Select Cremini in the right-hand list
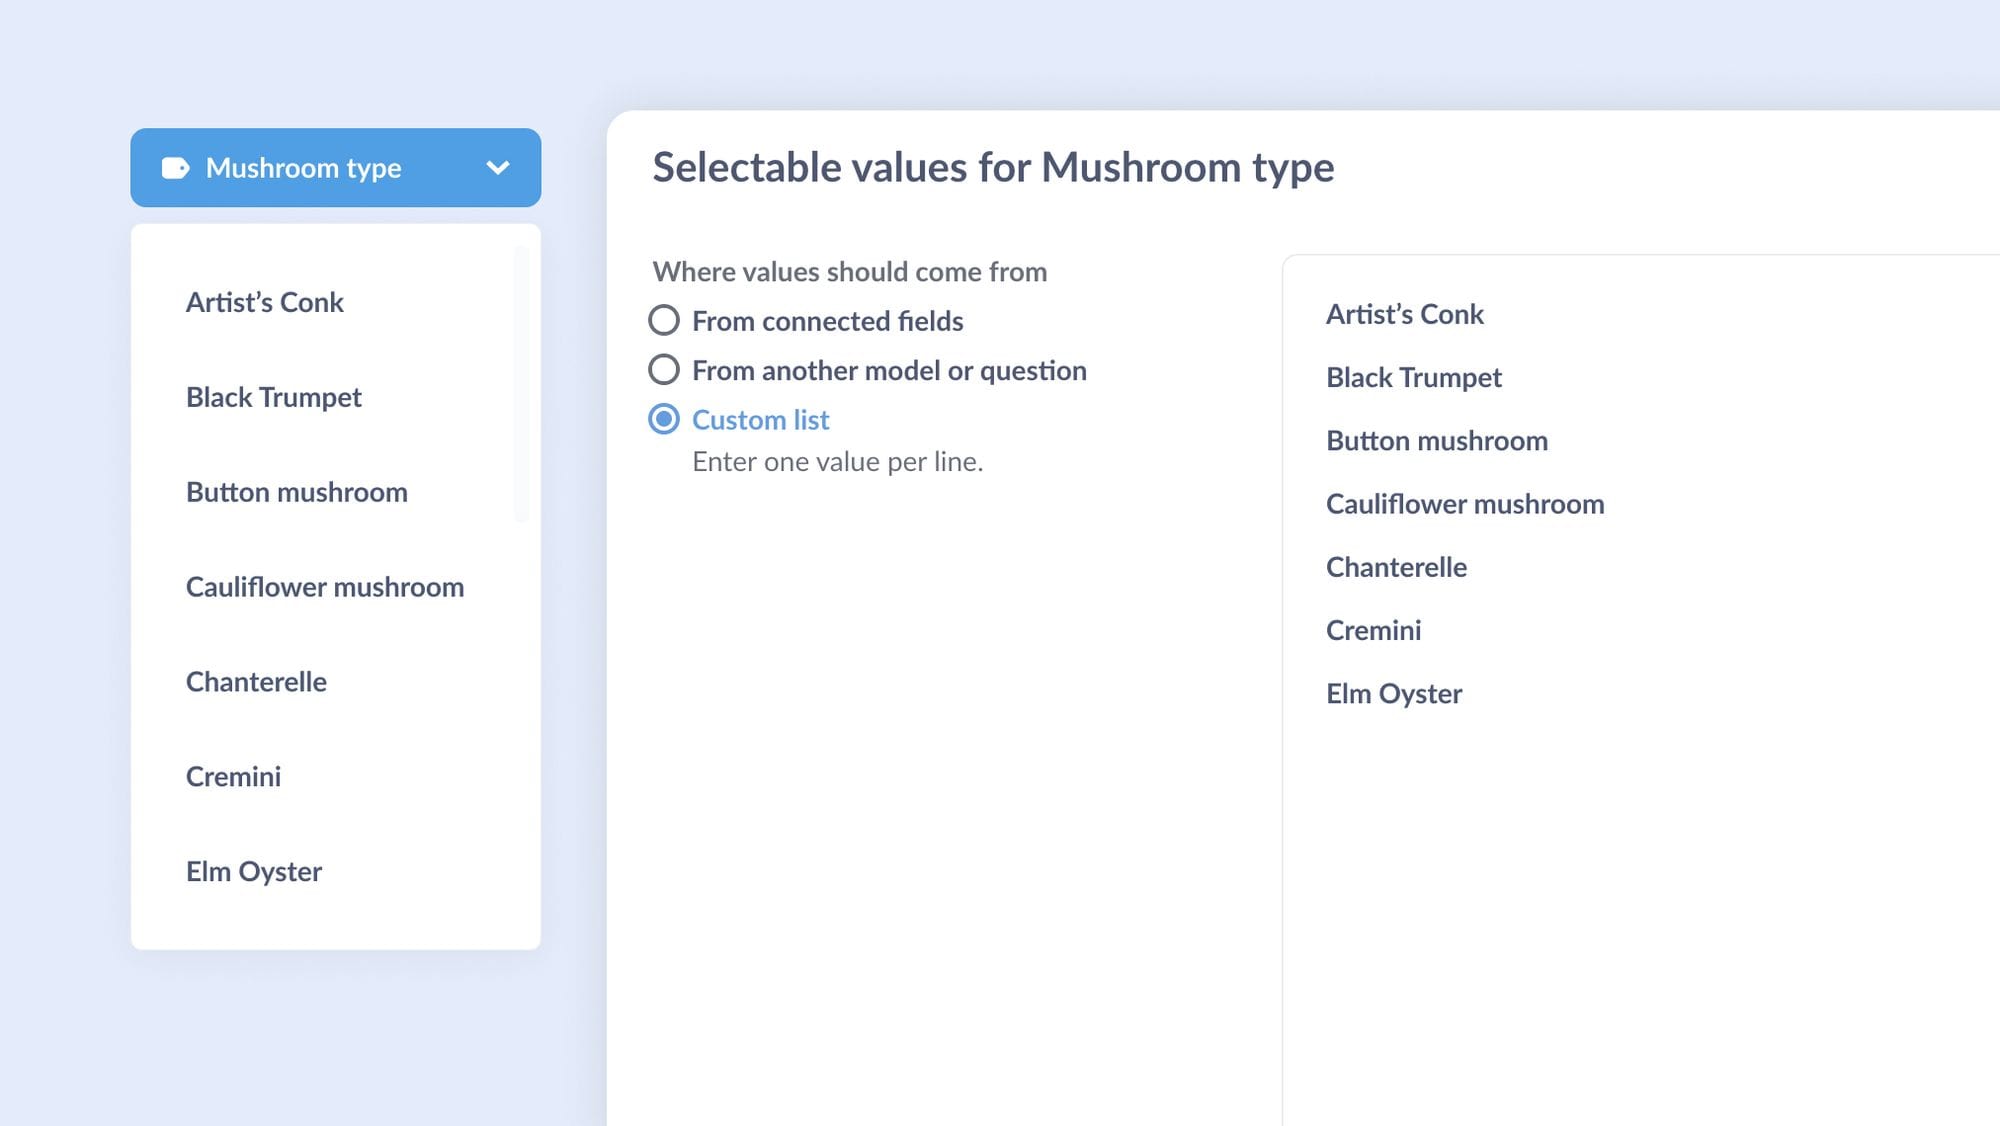Image resolution: width=2000 pixels, height=1126 pixels. pos(1373,630)
